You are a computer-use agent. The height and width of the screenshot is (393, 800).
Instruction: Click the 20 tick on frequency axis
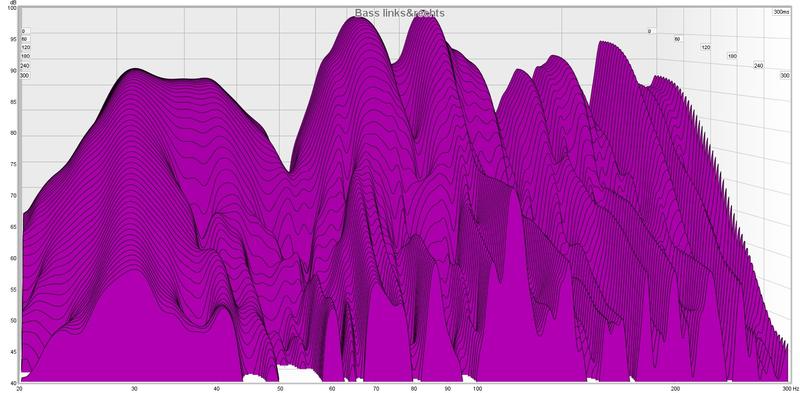coord(19,389)
